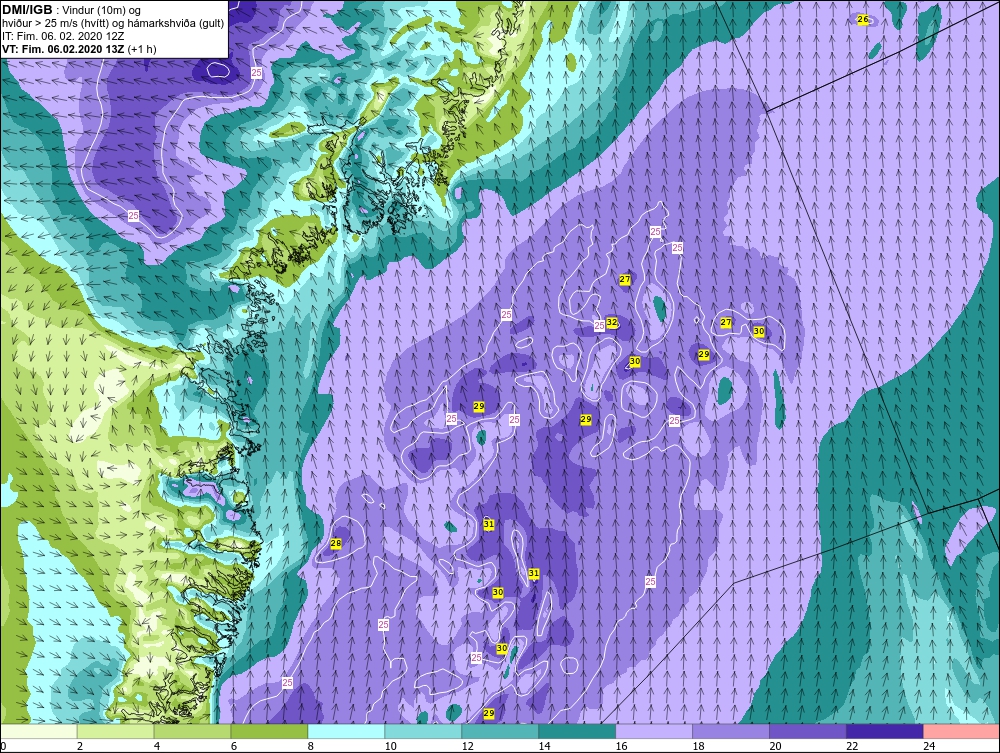Click the legend scale value 4

[157, 746]
